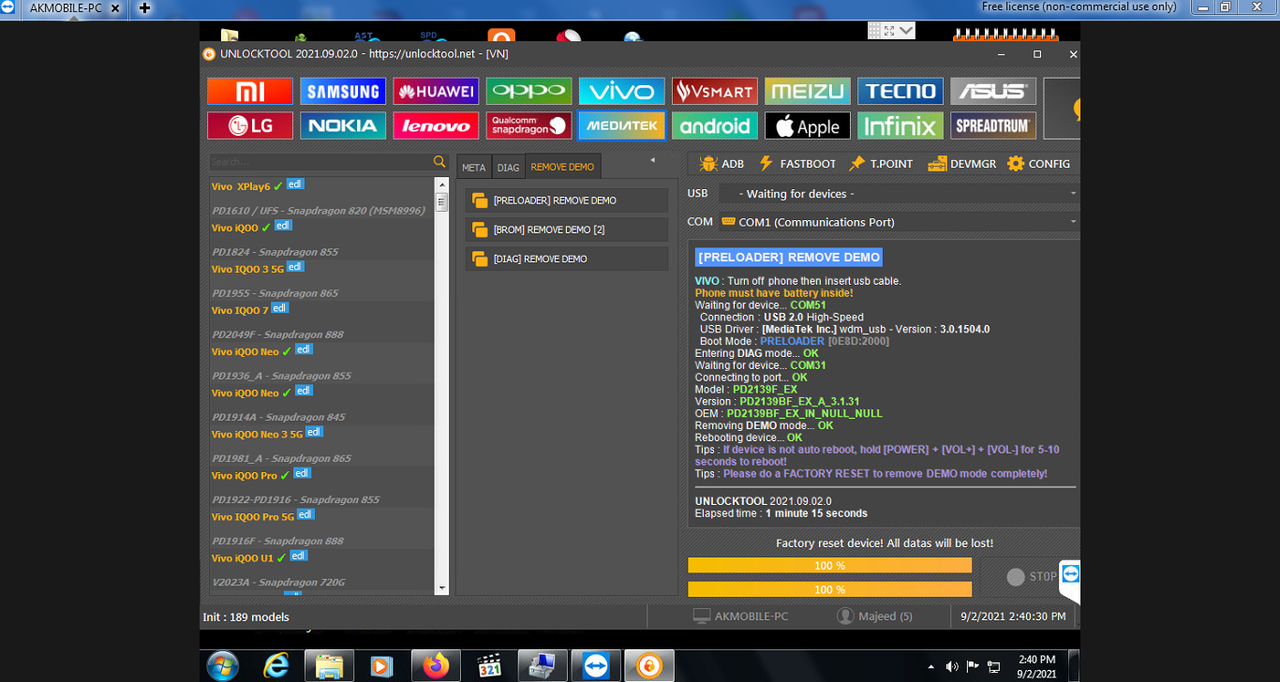This screenshot has width=1280, height=682.
Task: Run [BROM] REMOVE DEMO [2]
Action: (x=567, y=230)
